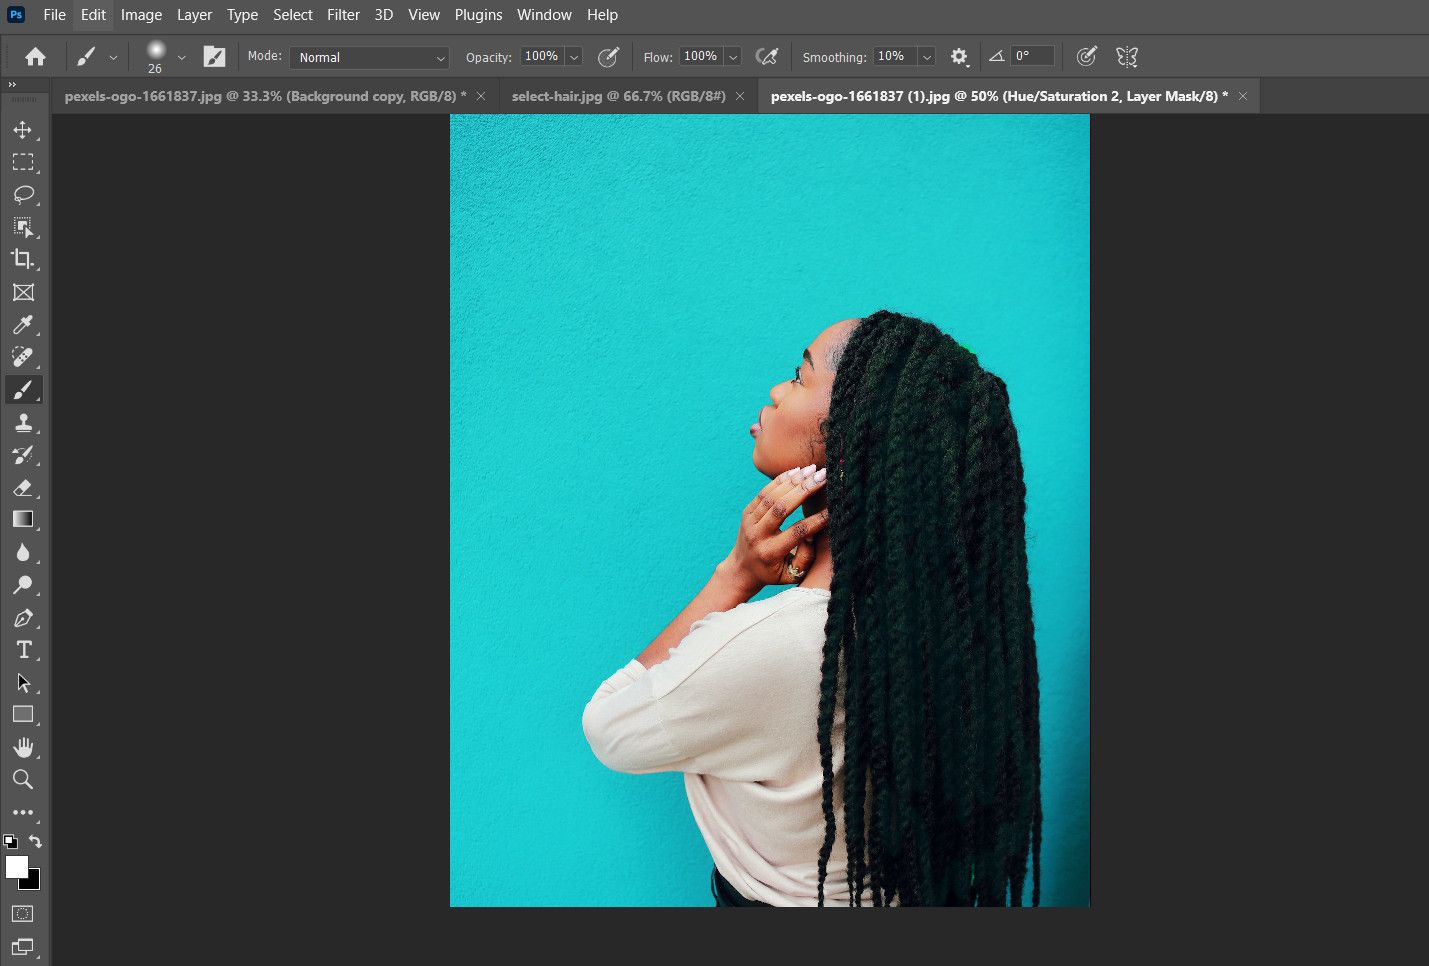Image resolution: width=1429 pixels, height=966 pixels.
Task: Choose the Clone Stamp tool
Action: (24, 422)
